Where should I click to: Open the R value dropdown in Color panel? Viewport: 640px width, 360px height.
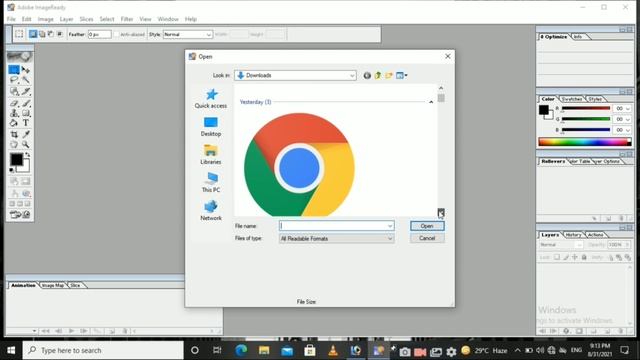pos(628,109)
